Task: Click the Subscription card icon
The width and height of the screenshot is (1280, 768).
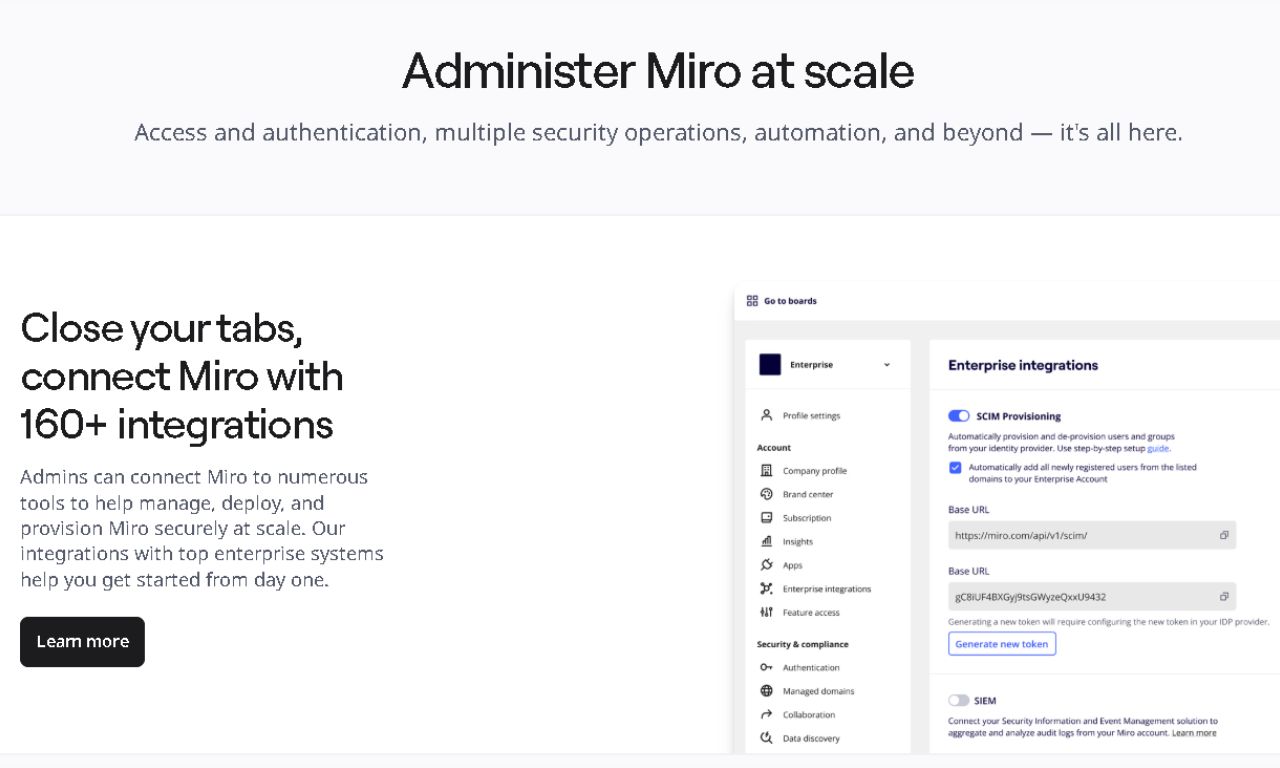Action: pyautogui.click(x=766, y=518)
